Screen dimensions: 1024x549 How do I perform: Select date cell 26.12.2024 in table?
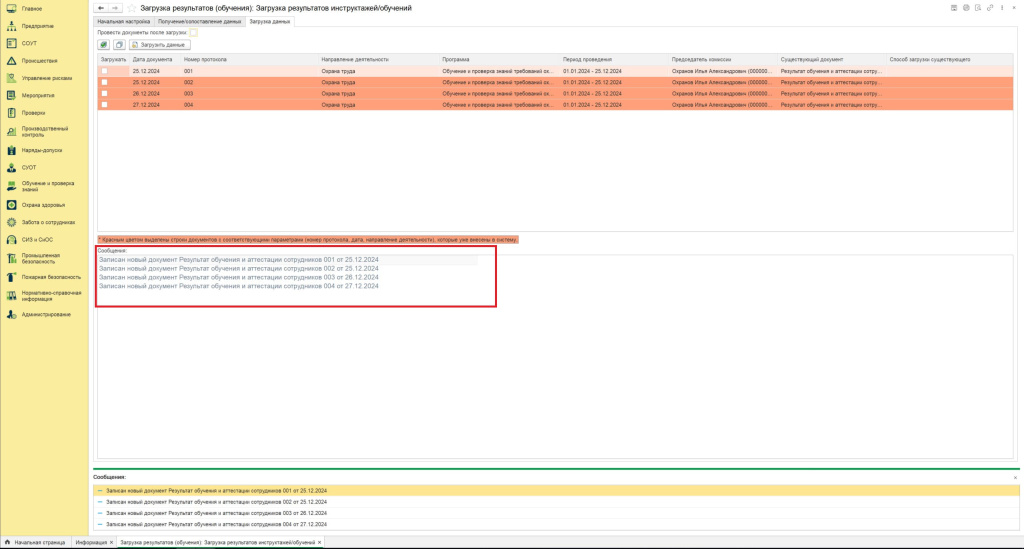coord(155,93)
